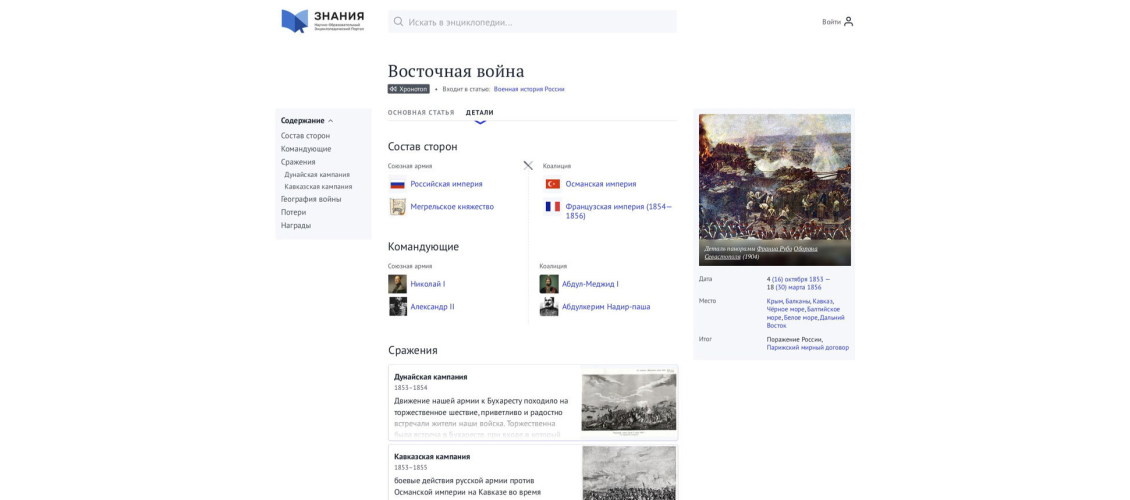This screenshot has width=1130, height=500.
Task: Click the Николай I portrait thumbnail
Action: click(x=398, y=284)
